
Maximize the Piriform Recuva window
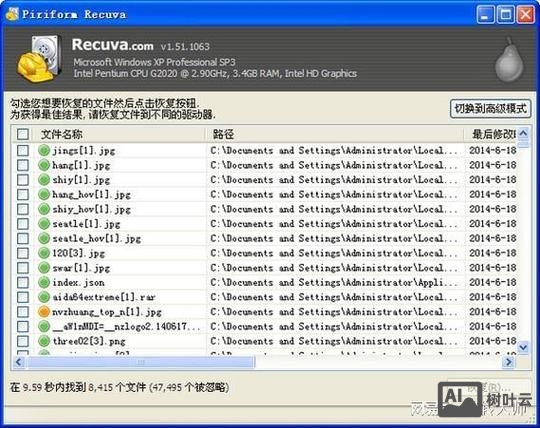point(506,15)
